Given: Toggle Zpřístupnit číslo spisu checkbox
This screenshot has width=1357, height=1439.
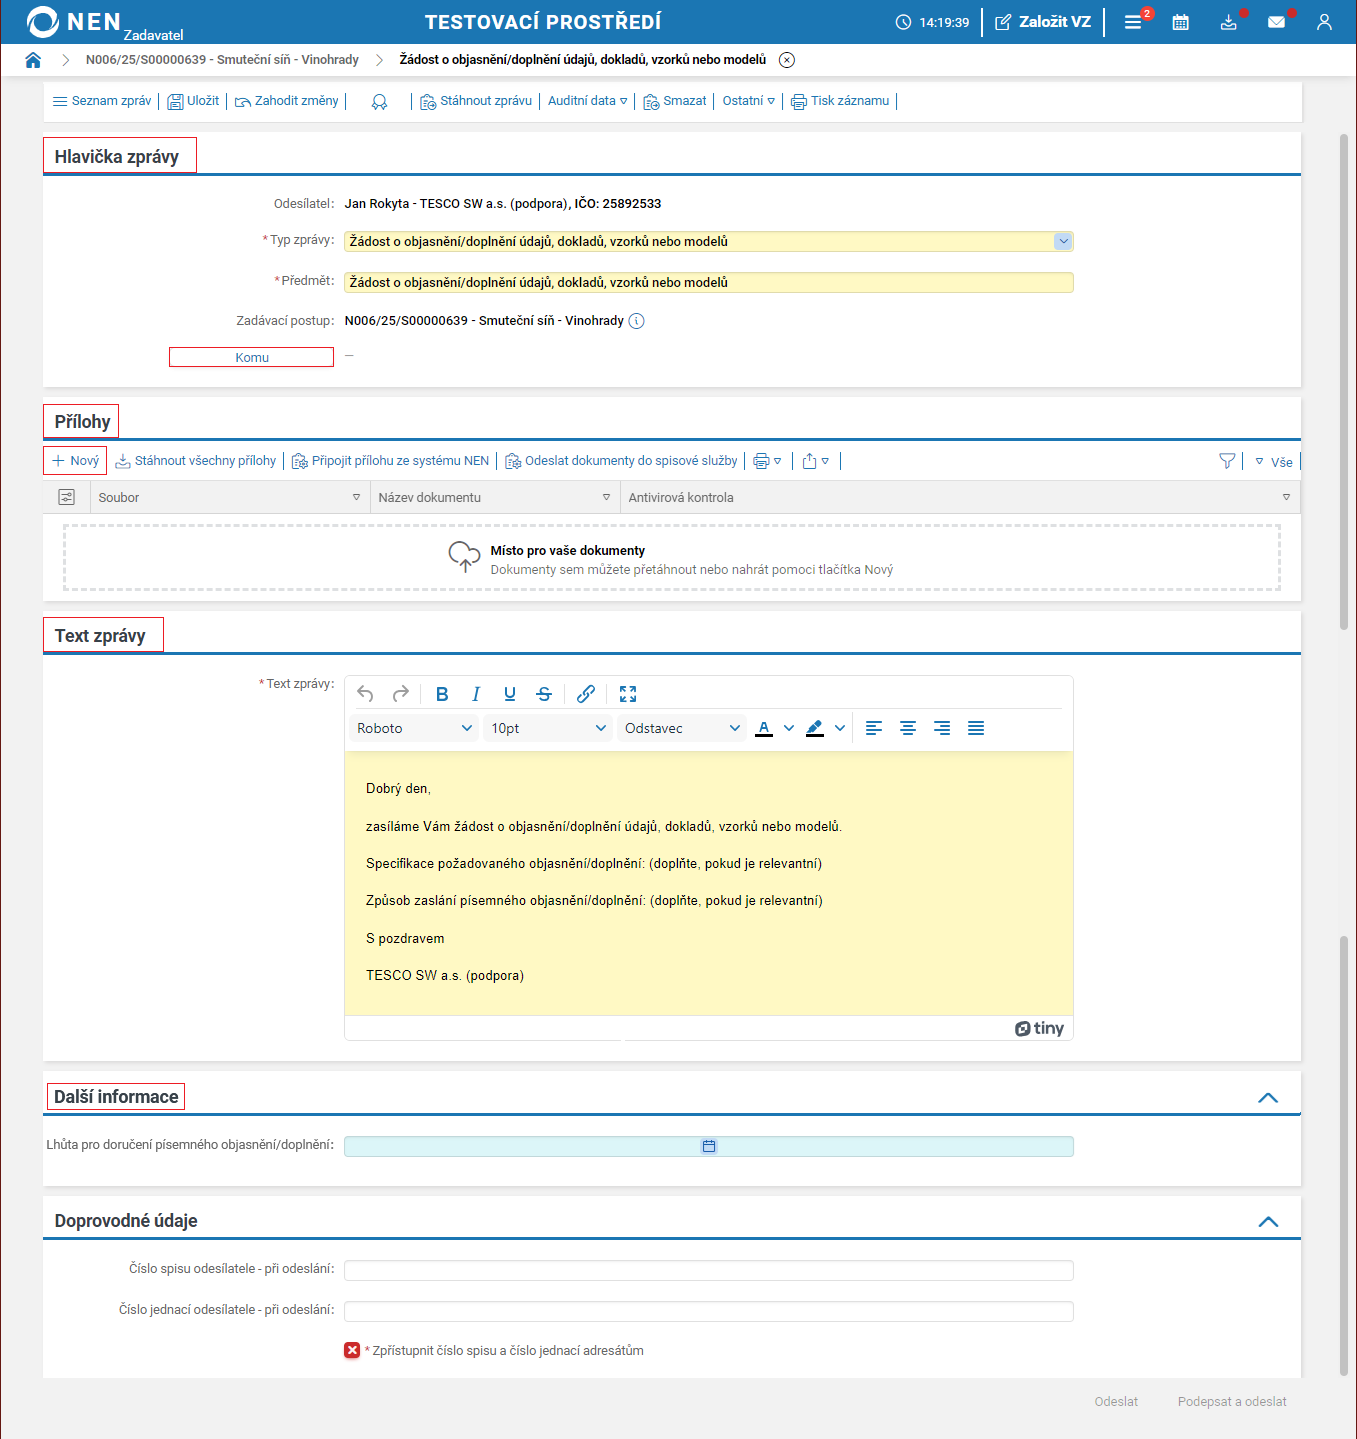Looking at the screenshot, I should (352, 1351).
